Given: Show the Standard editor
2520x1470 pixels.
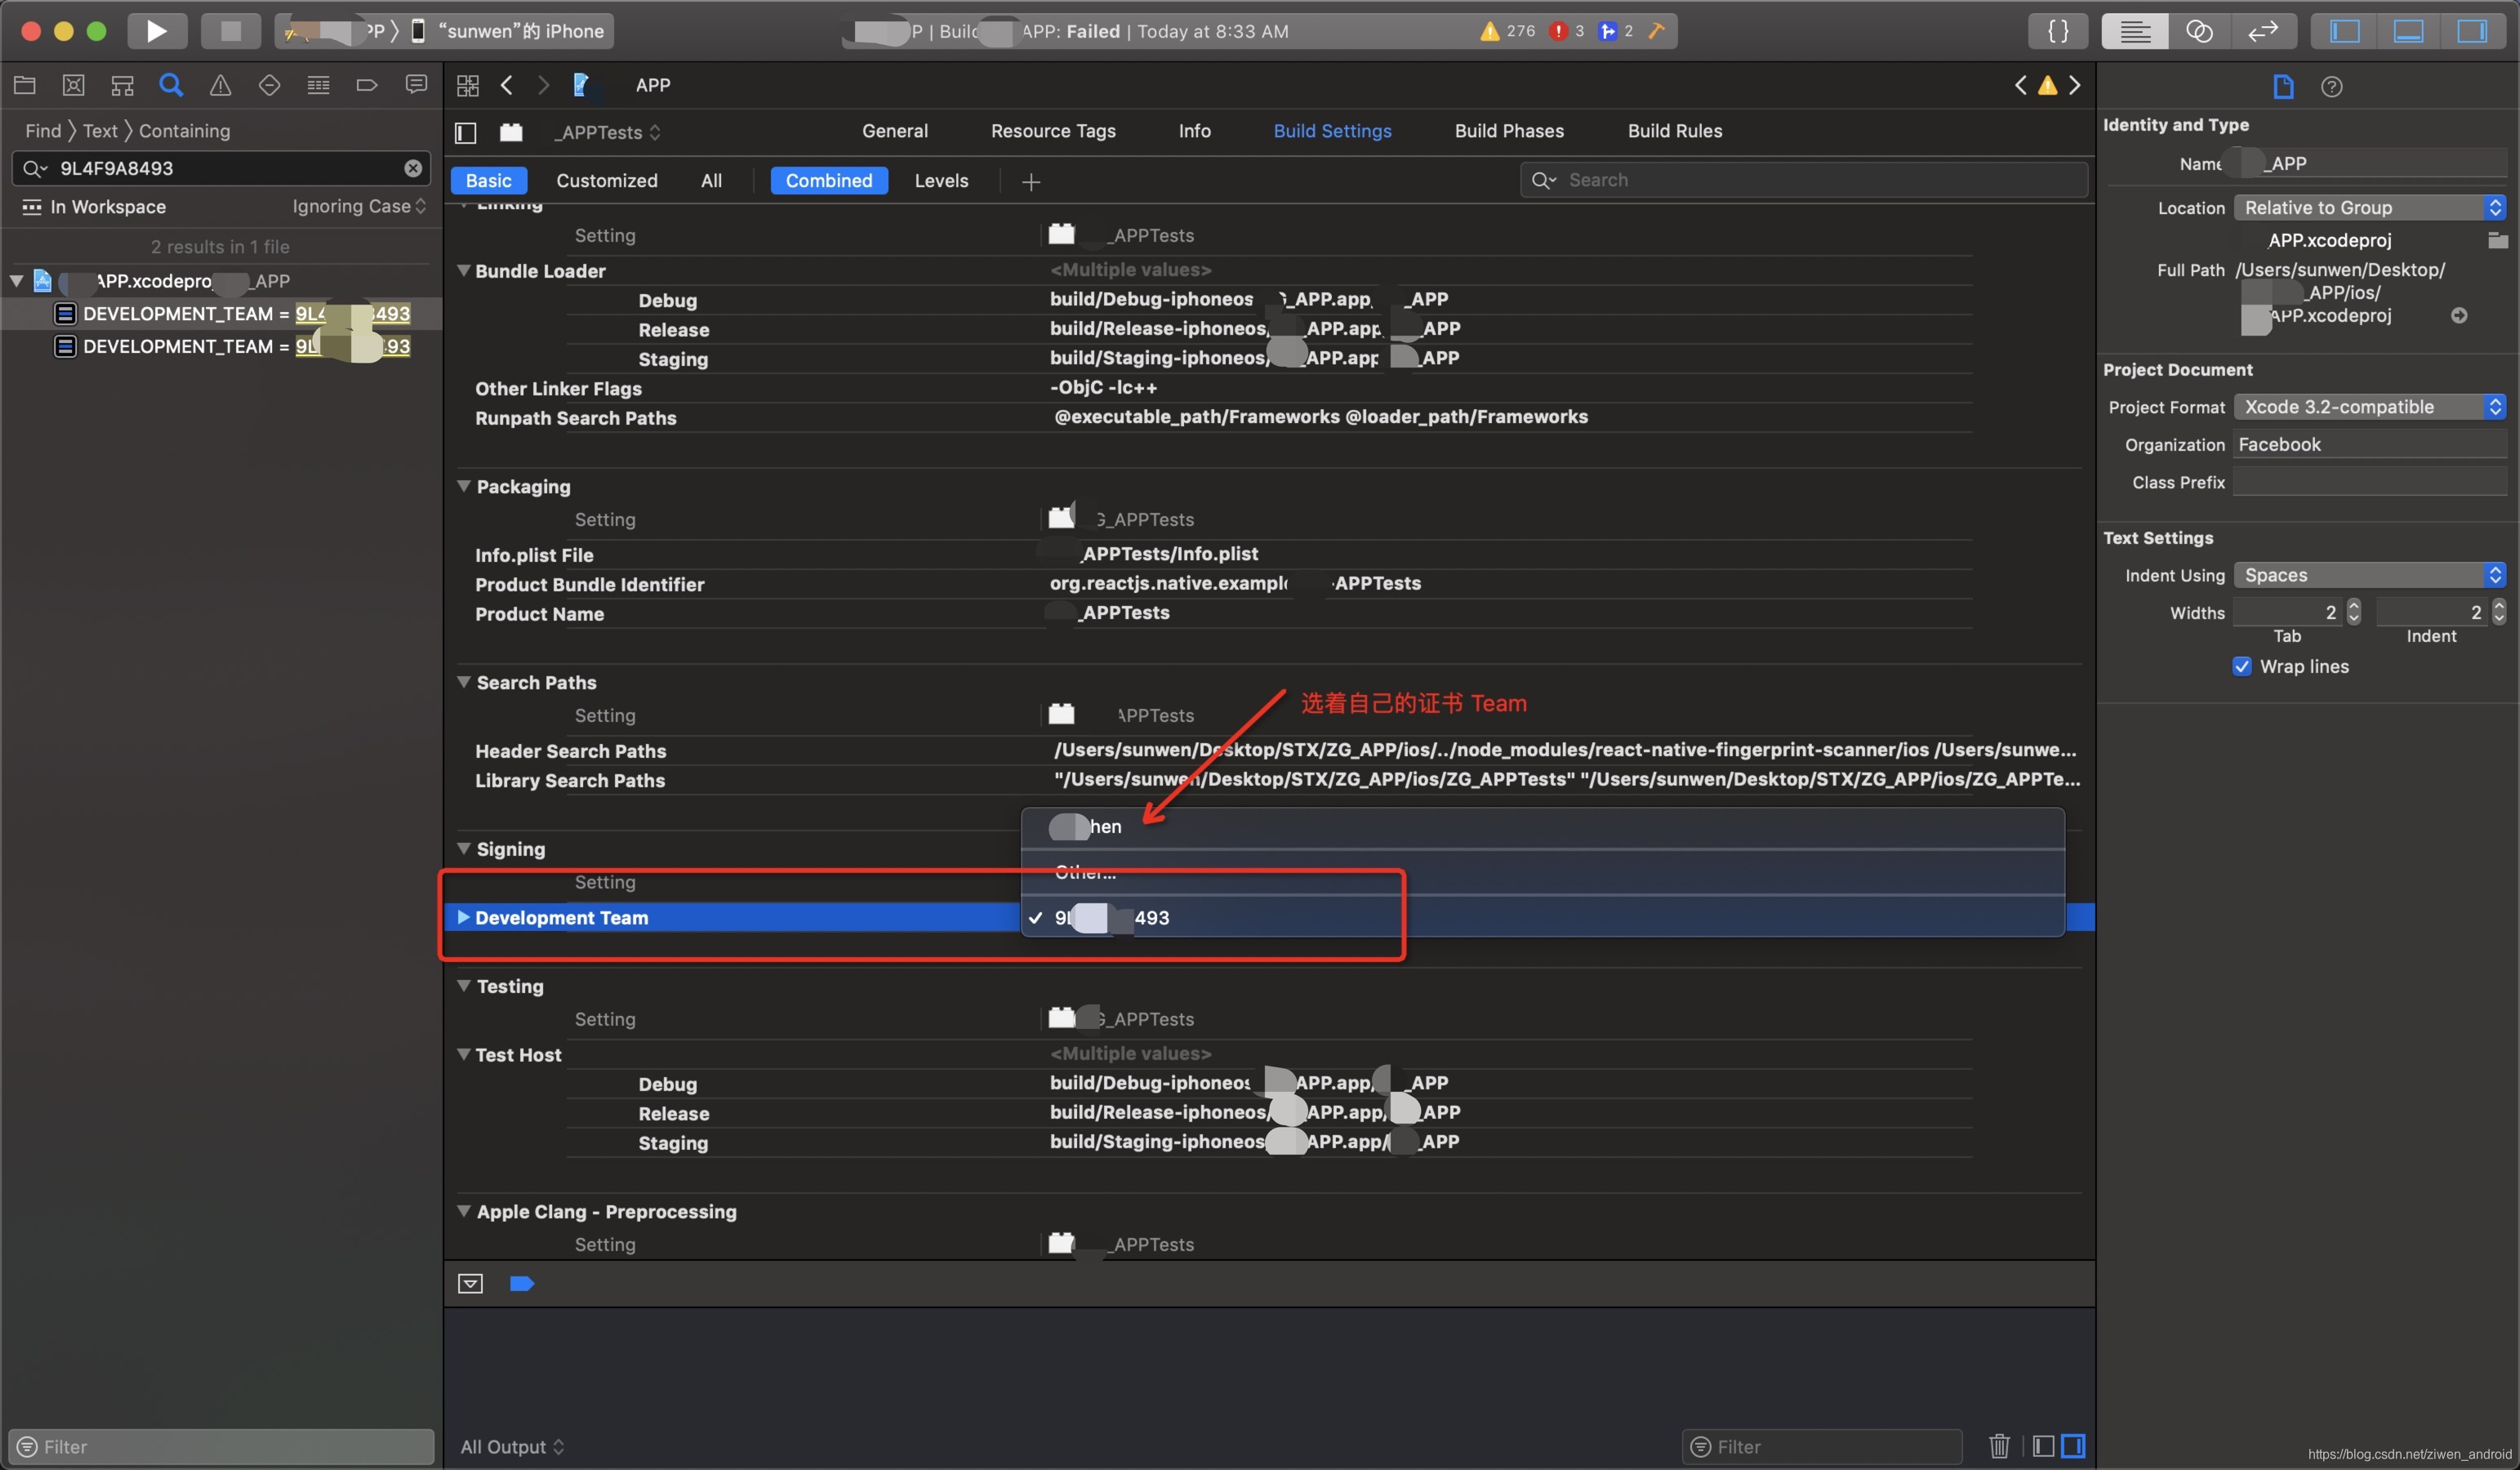Looking at the screenshot, I should pyautogui.click(x=2135, y=31).
